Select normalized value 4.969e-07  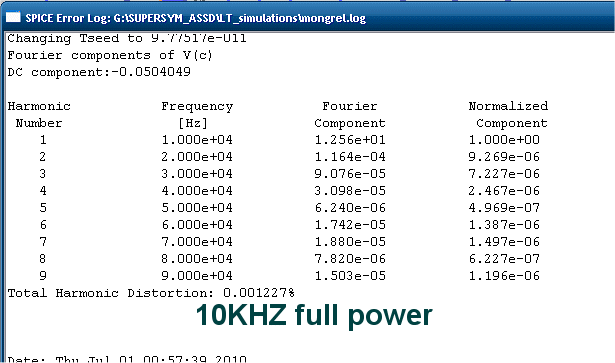point(504,208)
